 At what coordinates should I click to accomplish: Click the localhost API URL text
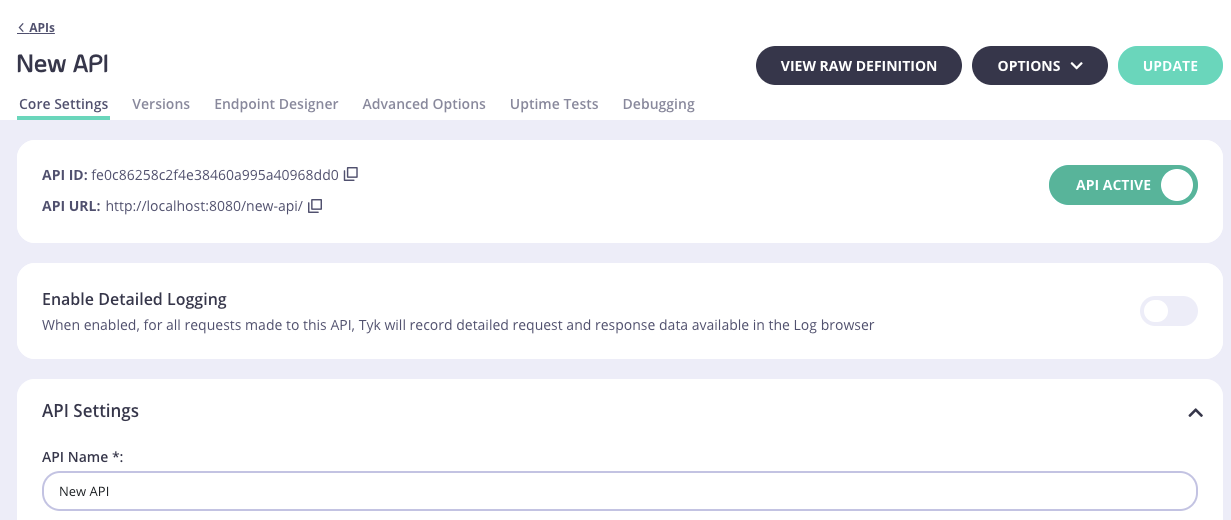point(203,207)
